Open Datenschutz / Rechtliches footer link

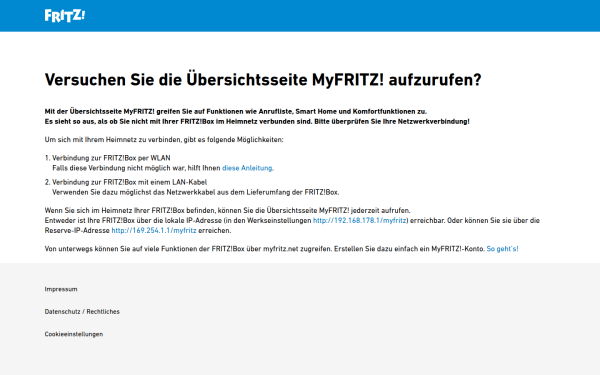pyautogui.click(x=82, y=311)
